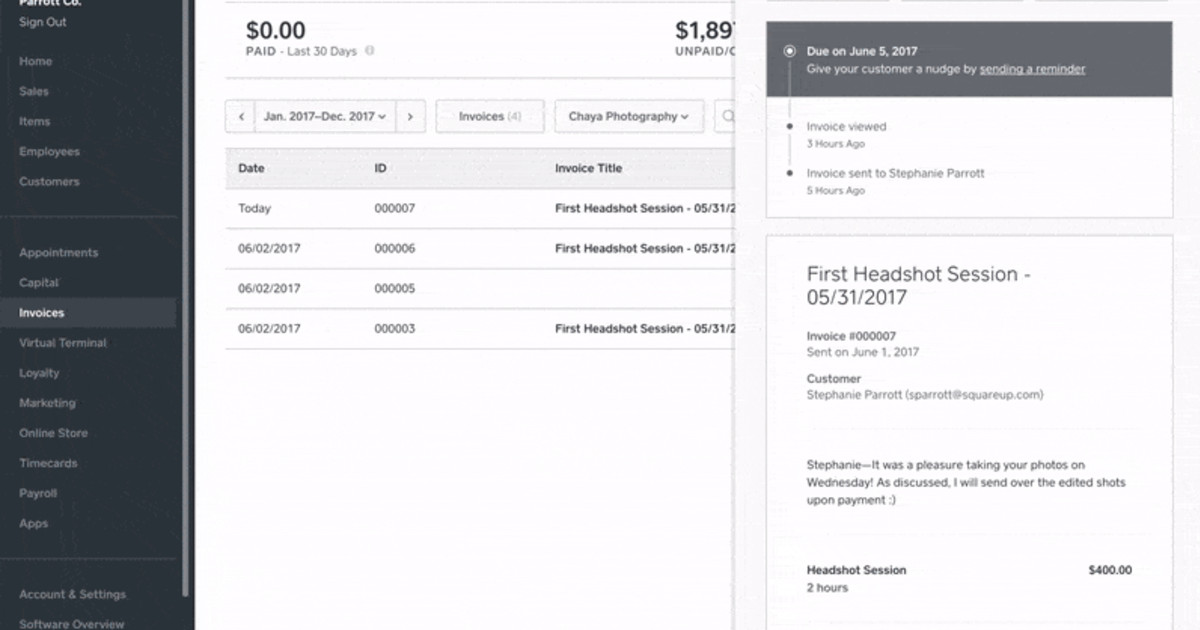
Task: Open the Customers page
Action: (48, 181)
